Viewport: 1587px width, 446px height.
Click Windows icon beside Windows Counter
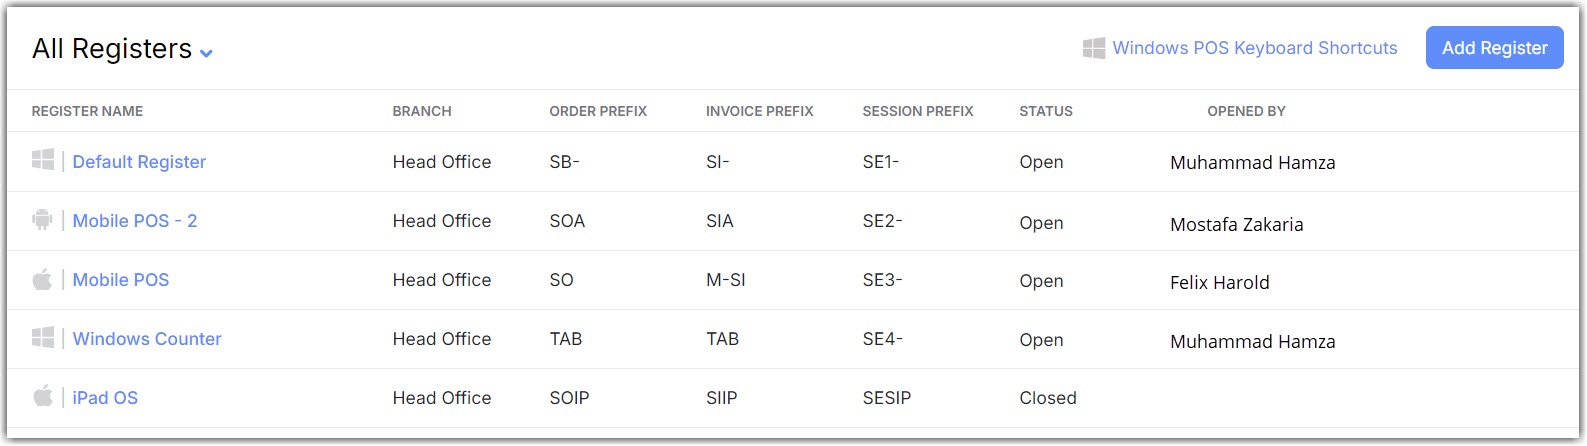[x=43, y=338]
